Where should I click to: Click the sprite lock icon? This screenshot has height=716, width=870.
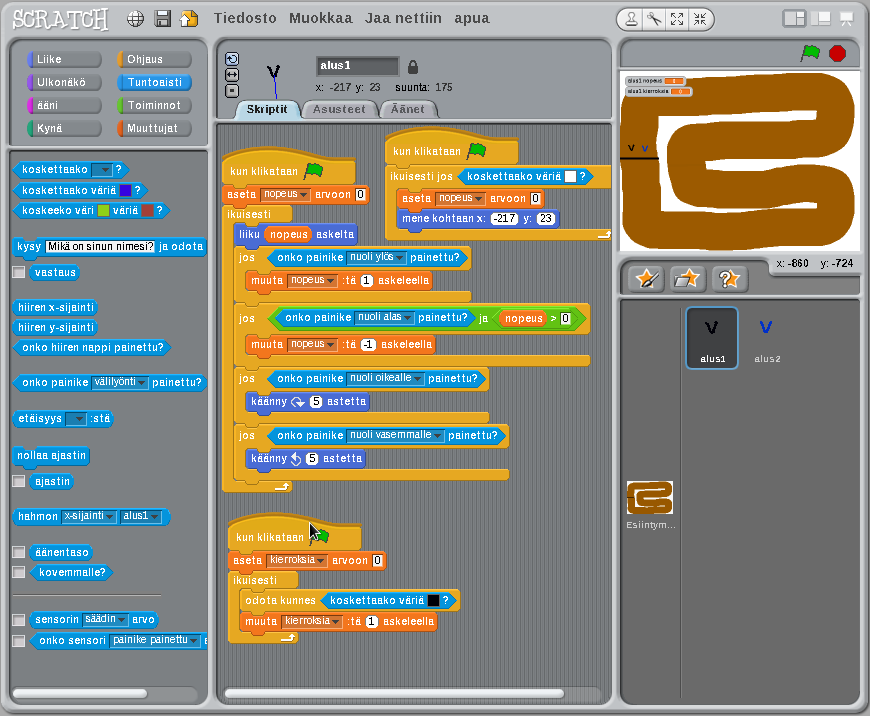click(x=412, y=67)
